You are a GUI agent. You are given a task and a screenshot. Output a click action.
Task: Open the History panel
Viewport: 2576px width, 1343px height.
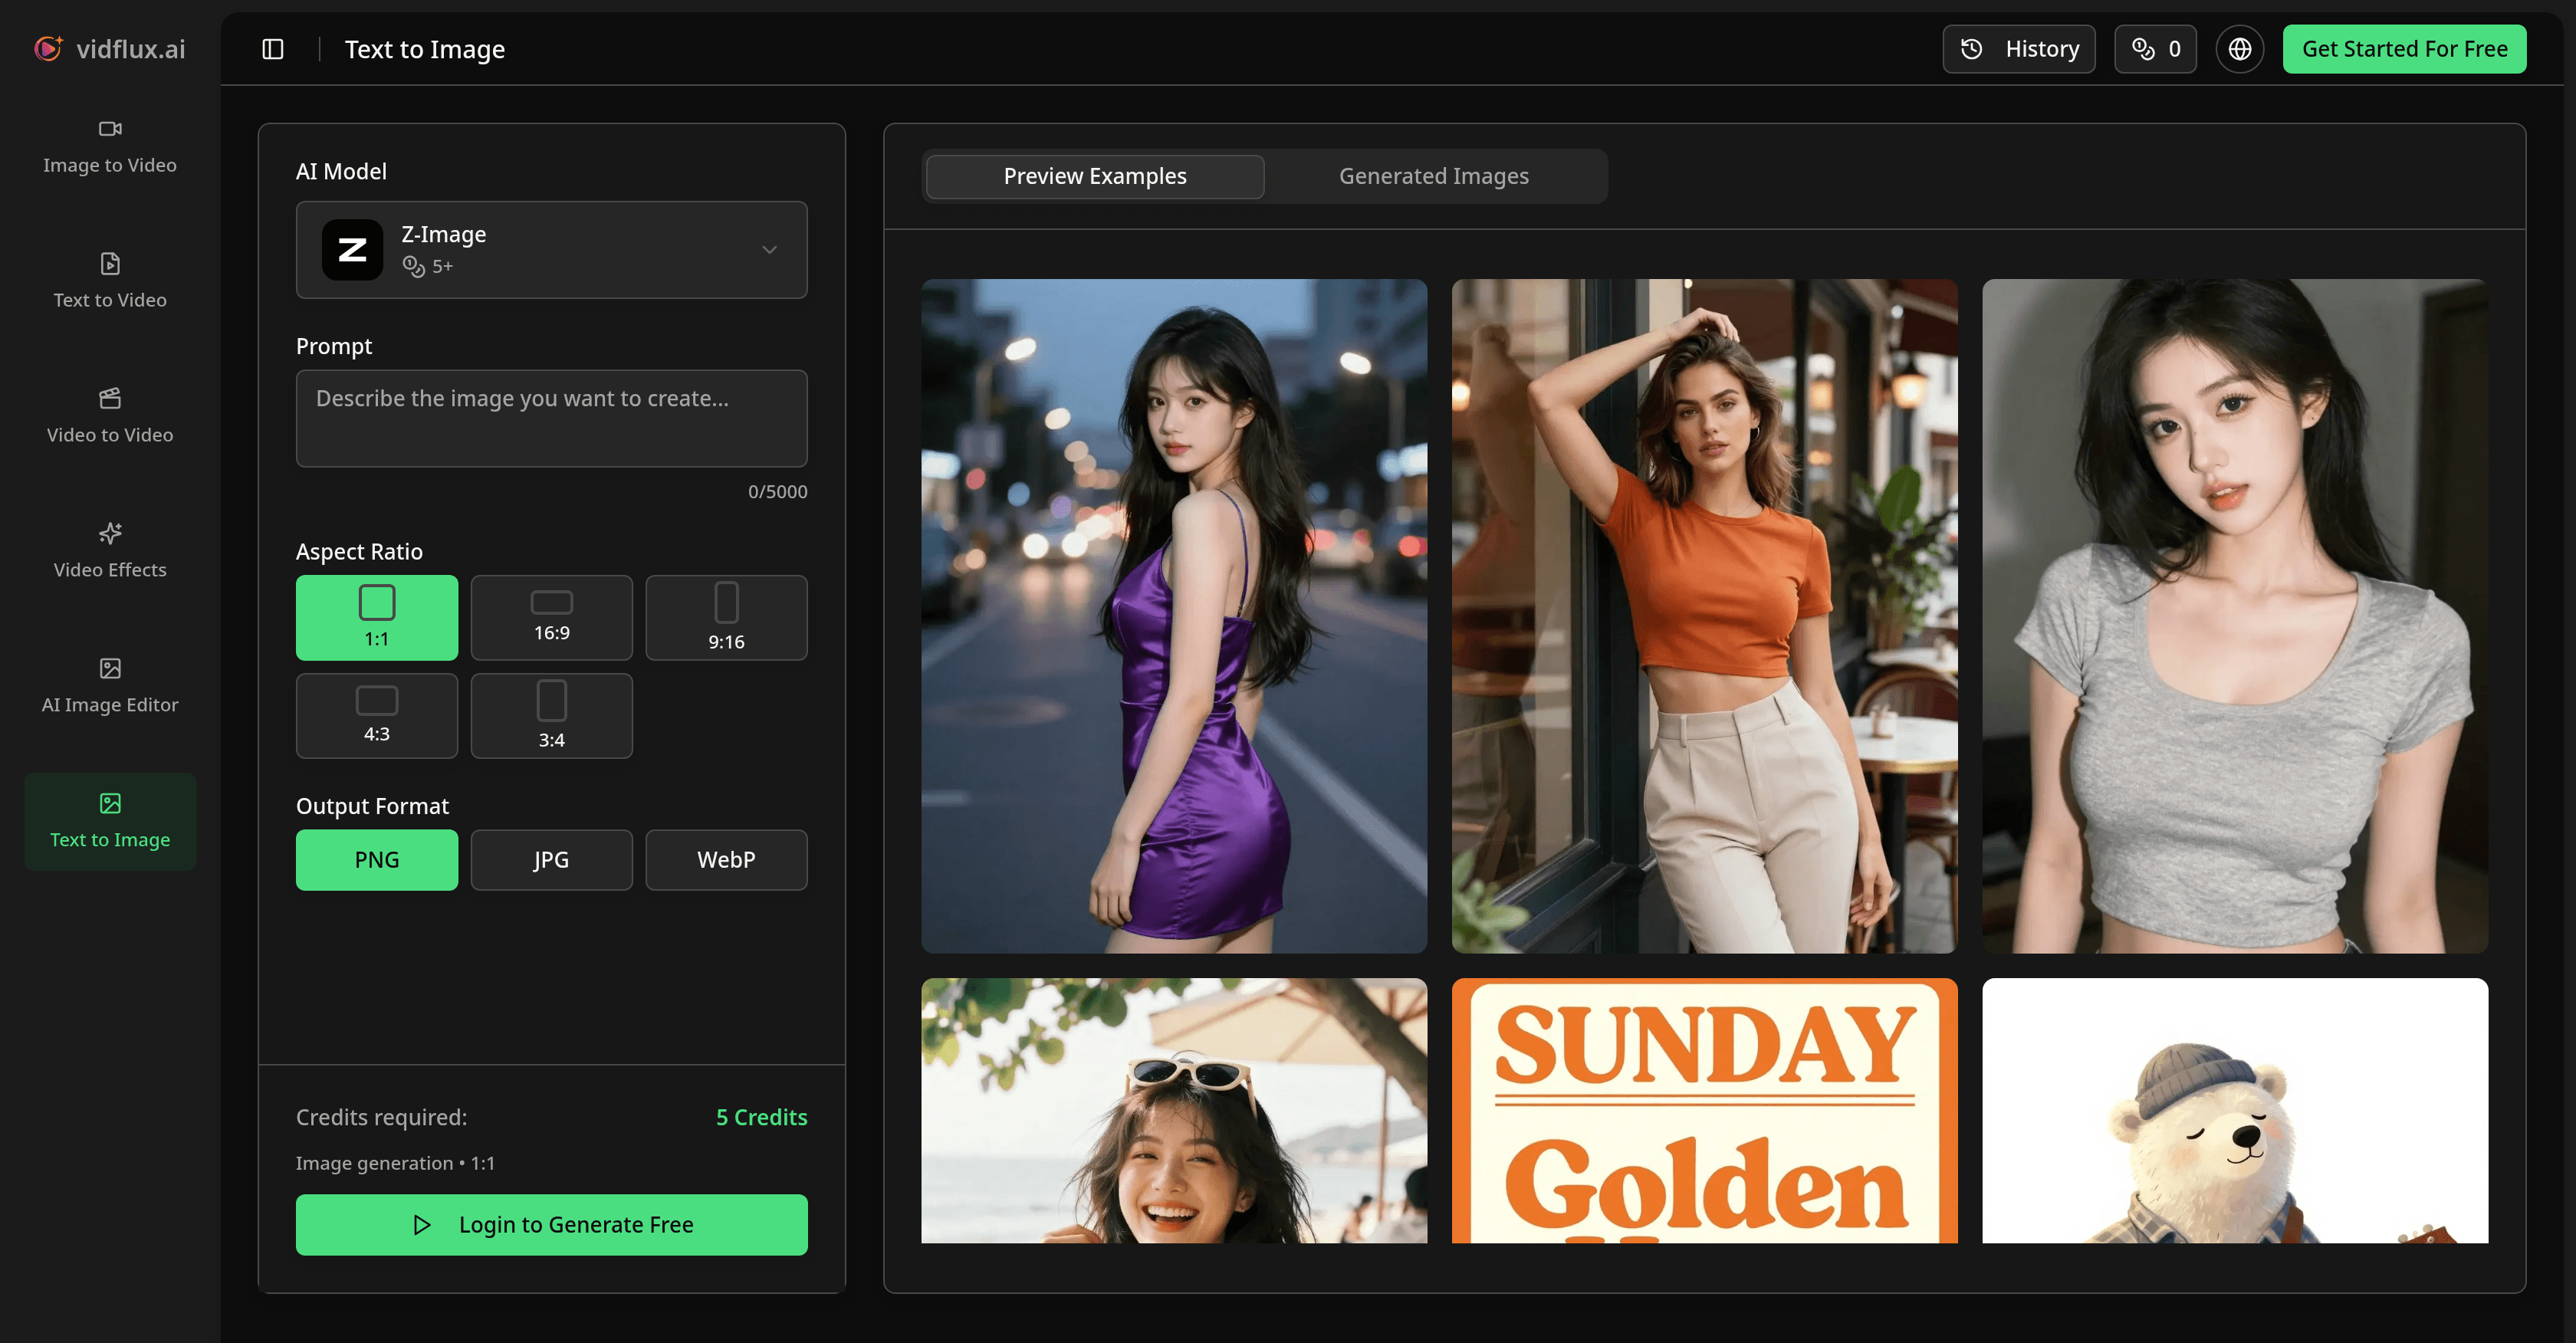(x=2018, y=48)
